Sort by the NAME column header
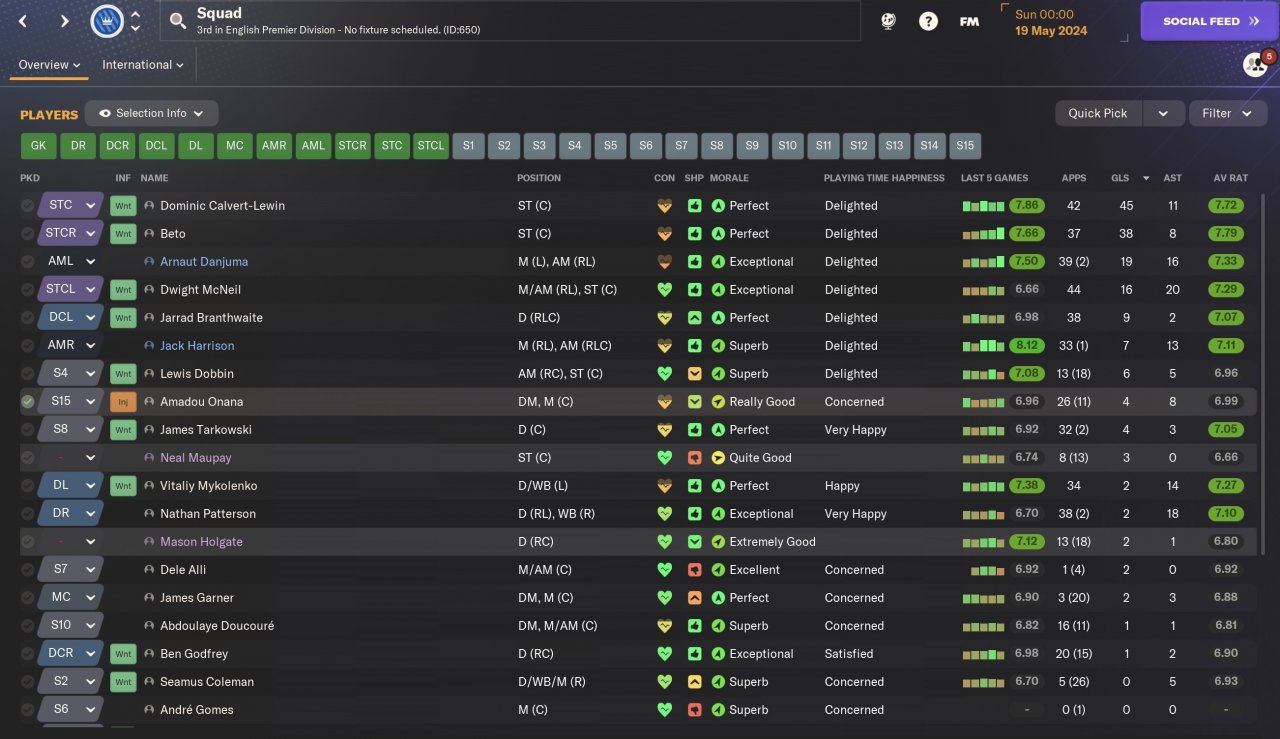Image resolution: width=1280 pixels, height=739 pixels. point(155,178)
